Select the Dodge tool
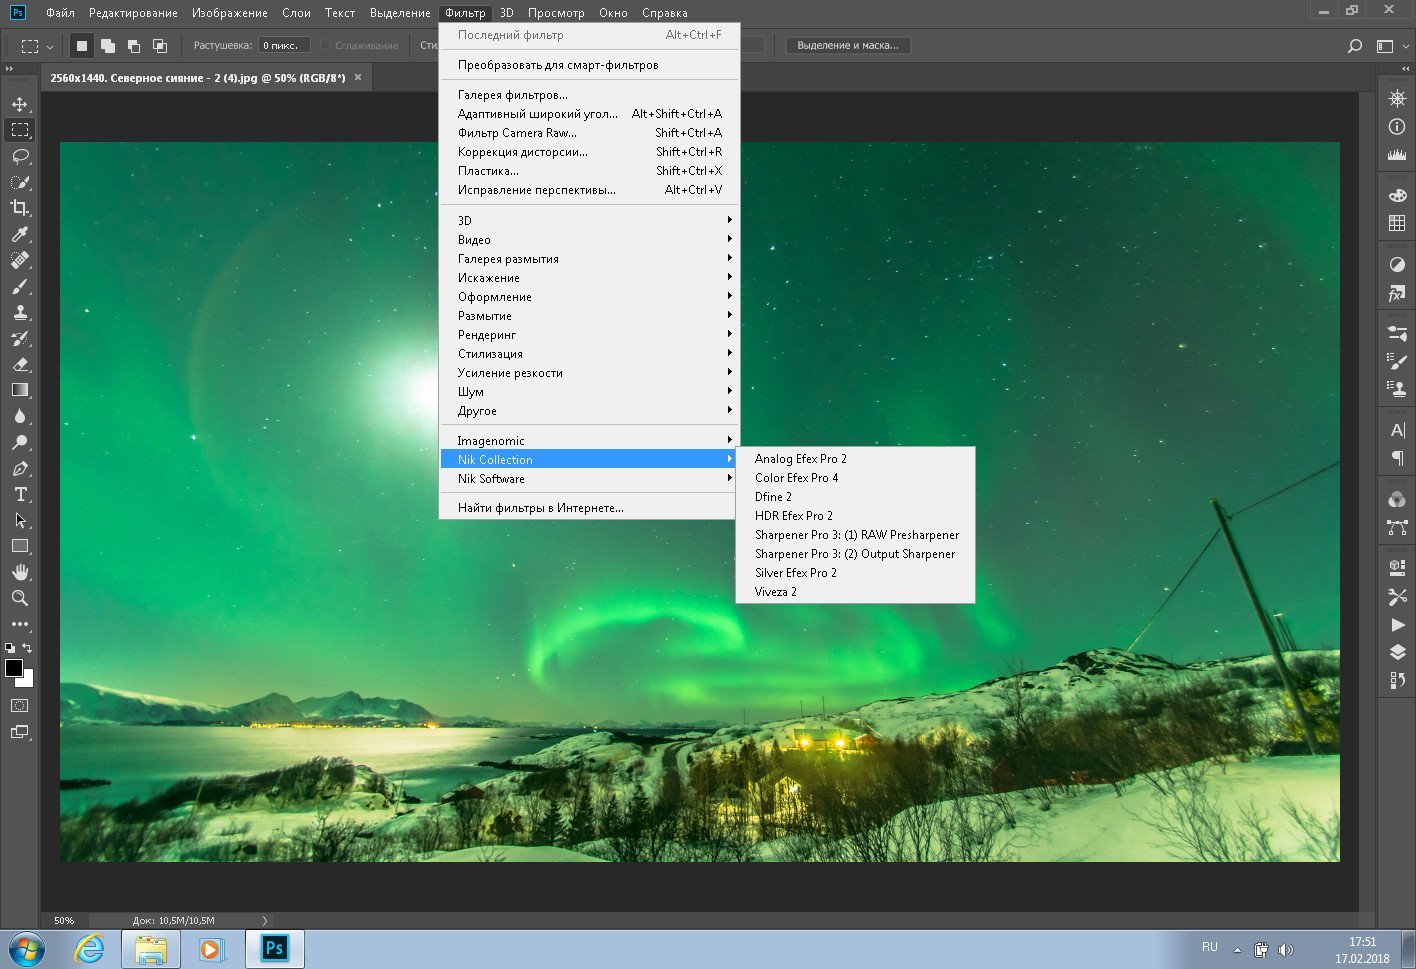The image size is (1416, 969). point(20,442)
